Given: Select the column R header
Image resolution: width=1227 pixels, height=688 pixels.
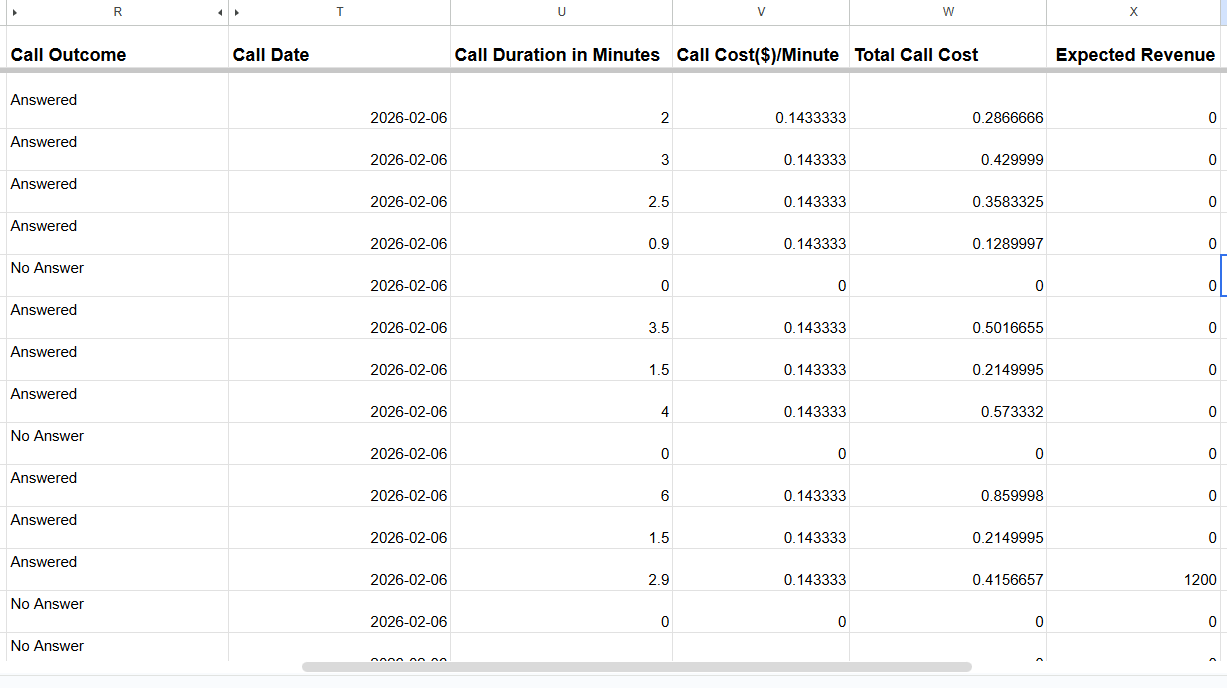Looking at the screenshot, I should pos(118,12).
